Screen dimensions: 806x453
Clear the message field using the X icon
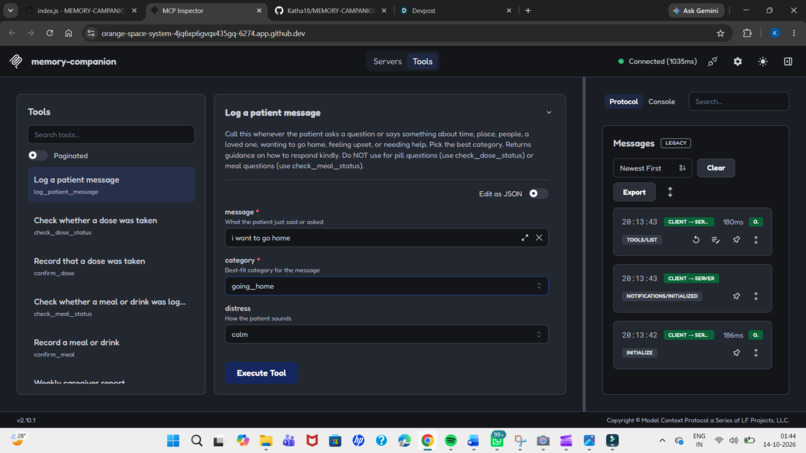539,238
